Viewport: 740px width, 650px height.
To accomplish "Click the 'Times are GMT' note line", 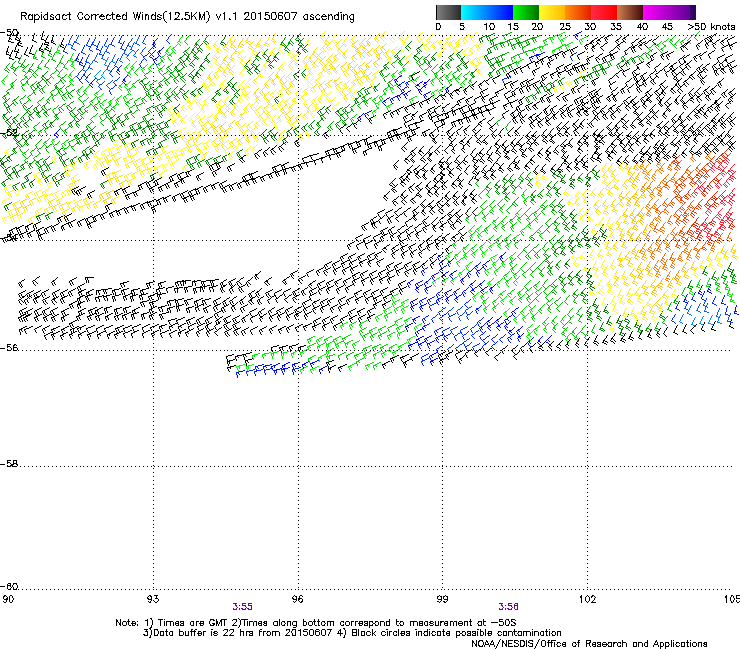I will [x=316, y=623].
